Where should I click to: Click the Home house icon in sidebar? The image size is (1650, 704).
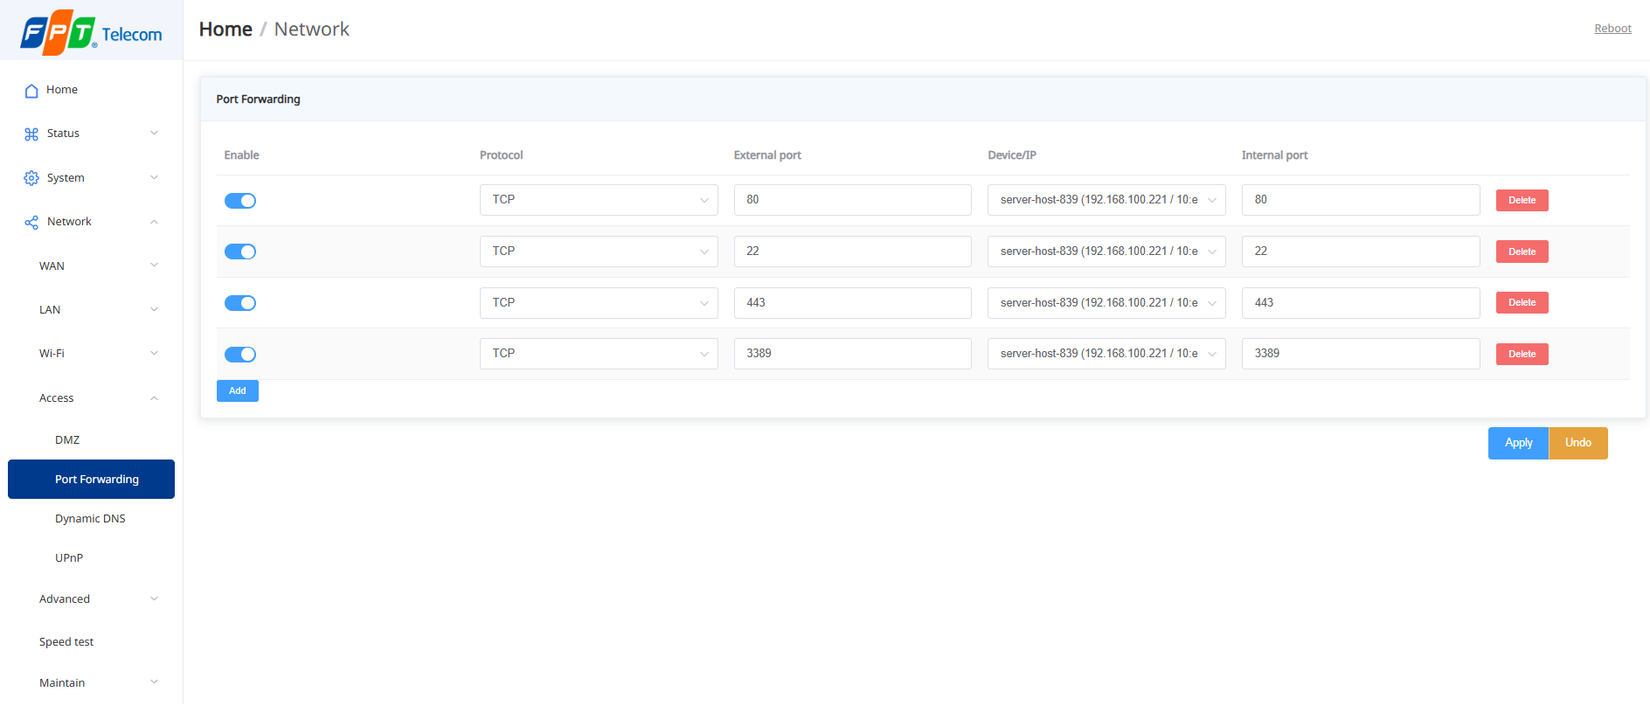[x=31, y=91]
